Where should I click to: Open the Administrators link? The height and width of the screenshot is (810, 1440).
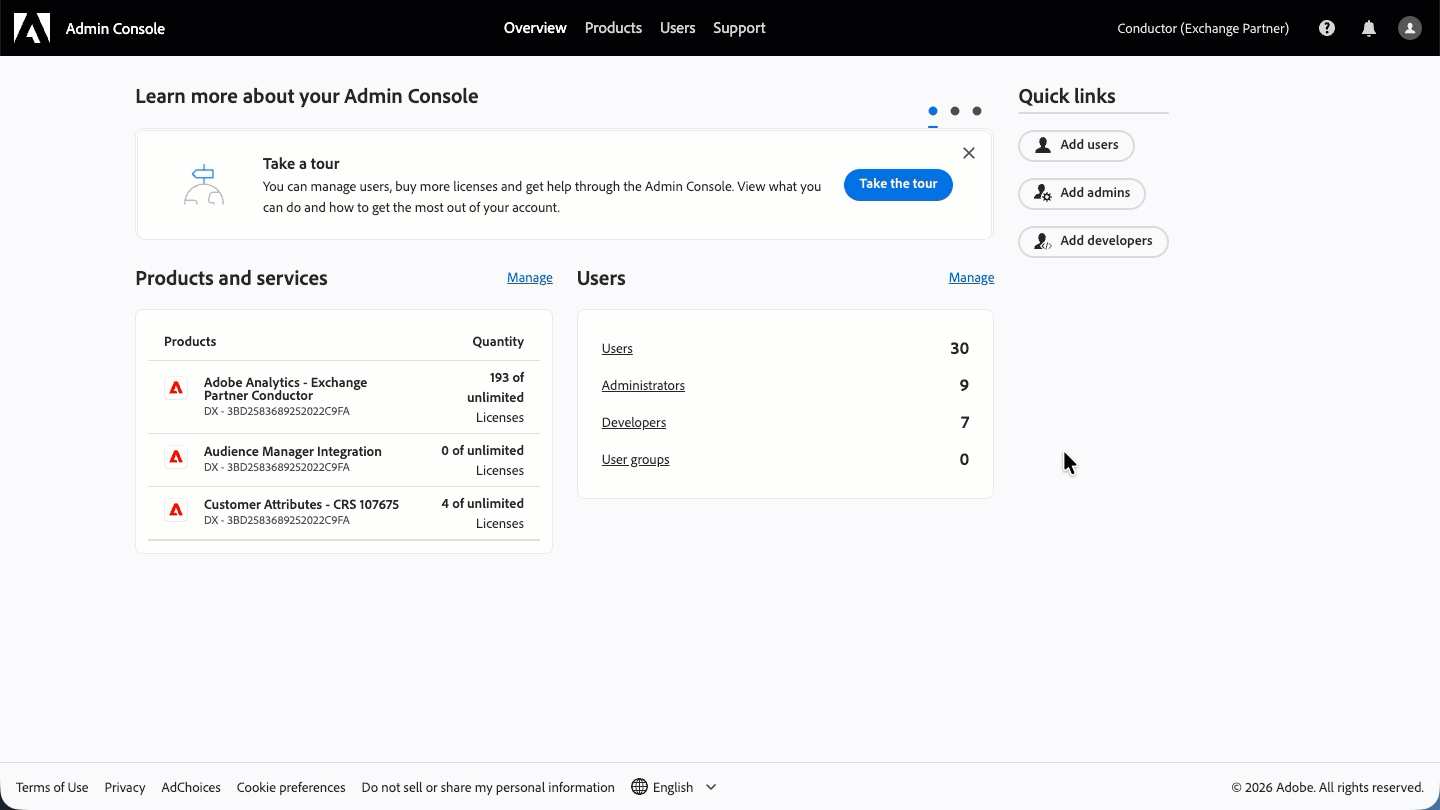pos(643,386)
